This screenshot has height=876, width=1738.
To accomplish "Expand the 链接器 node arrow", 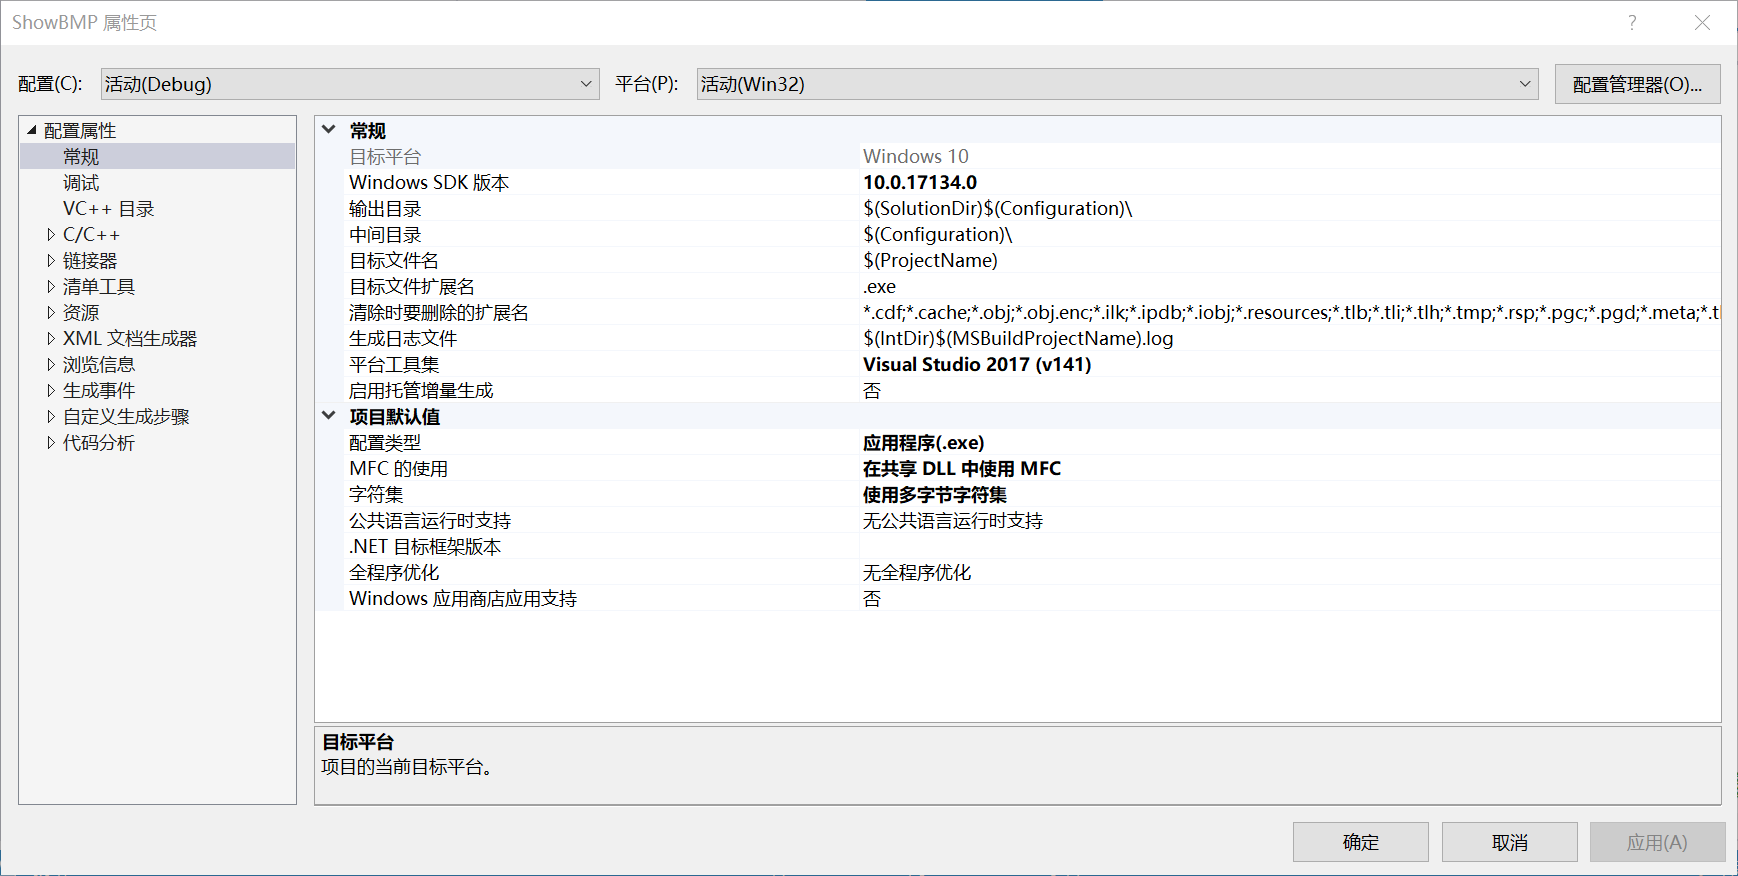I will [x=51, y=260].
